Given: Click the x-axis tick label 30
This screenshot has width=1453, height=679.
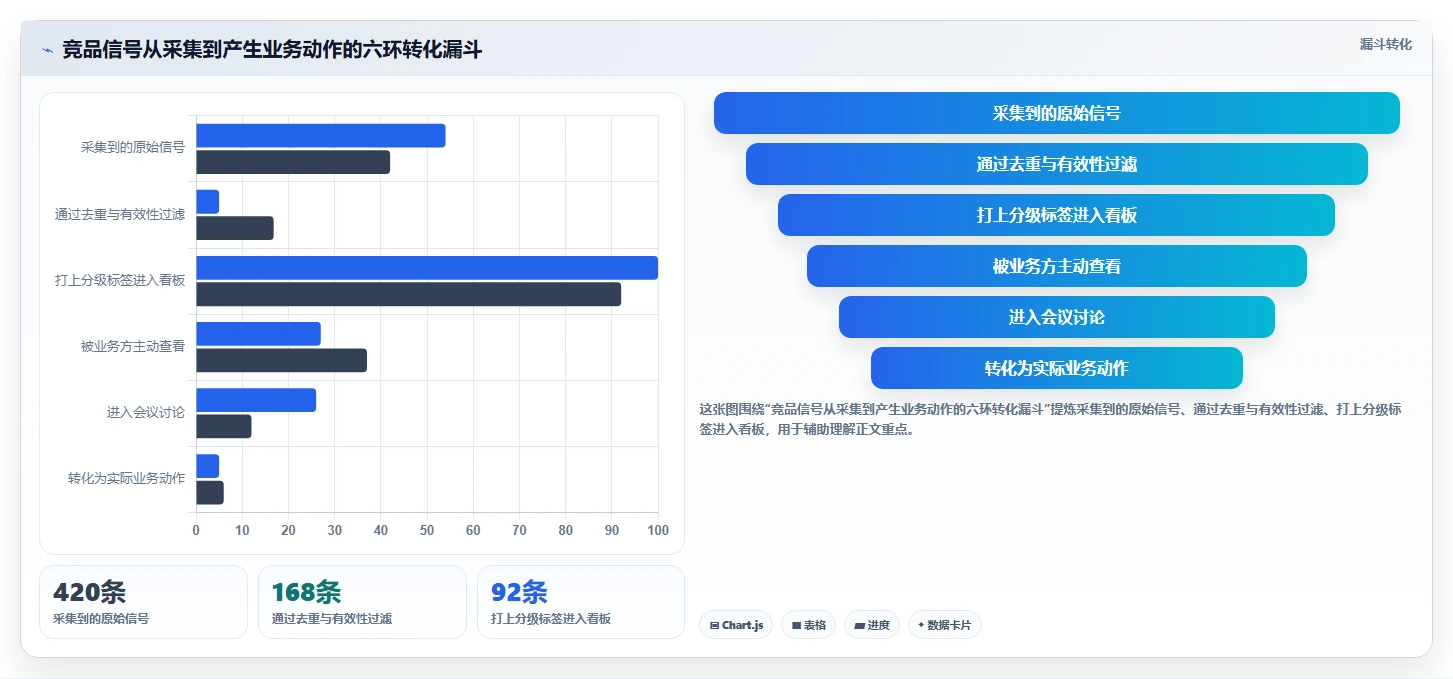Looking at the screenshot, I should pos(335,530).
